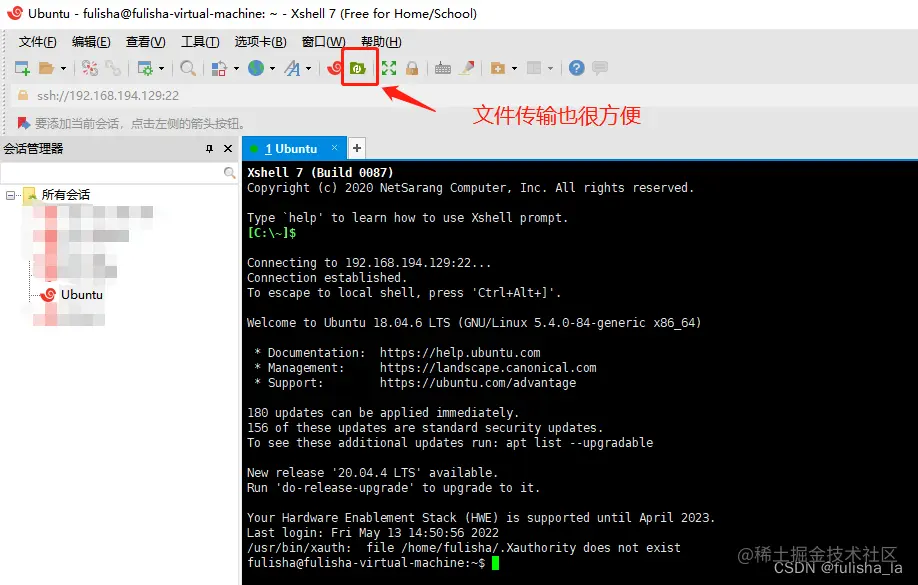Open the color scheme dropdown arrow
The height and width of the screenshot is (585, 918).
pos(236,69)
